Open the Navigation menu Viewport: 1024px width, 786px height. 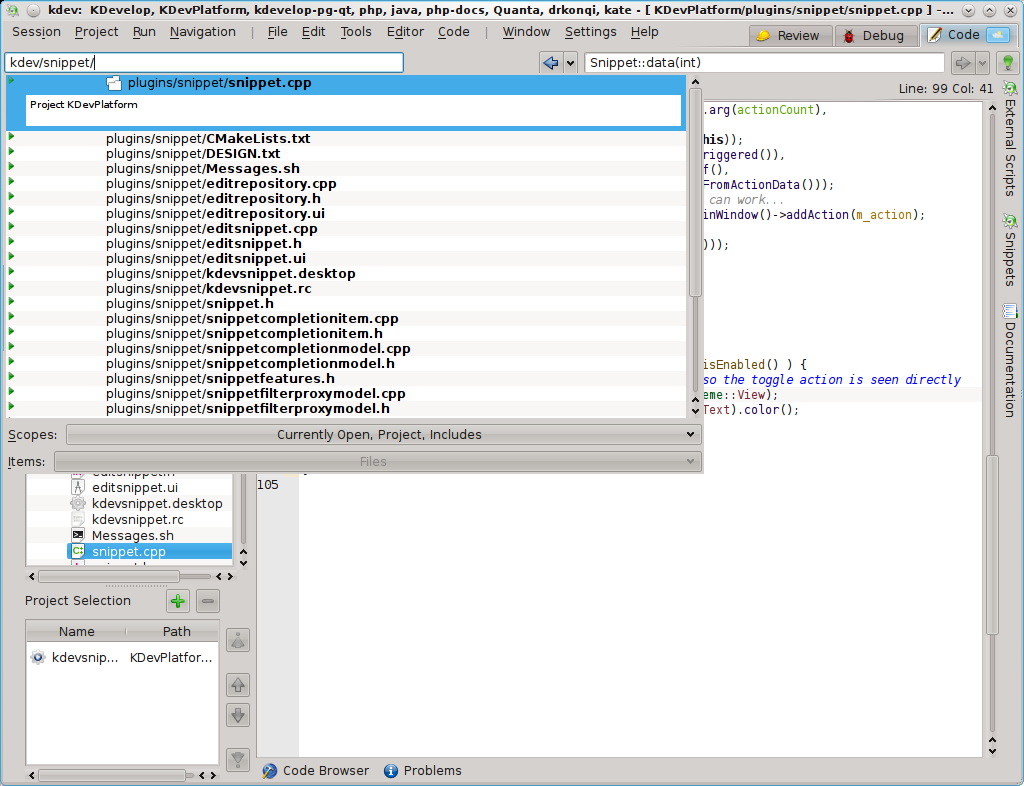tap(202, 32)
